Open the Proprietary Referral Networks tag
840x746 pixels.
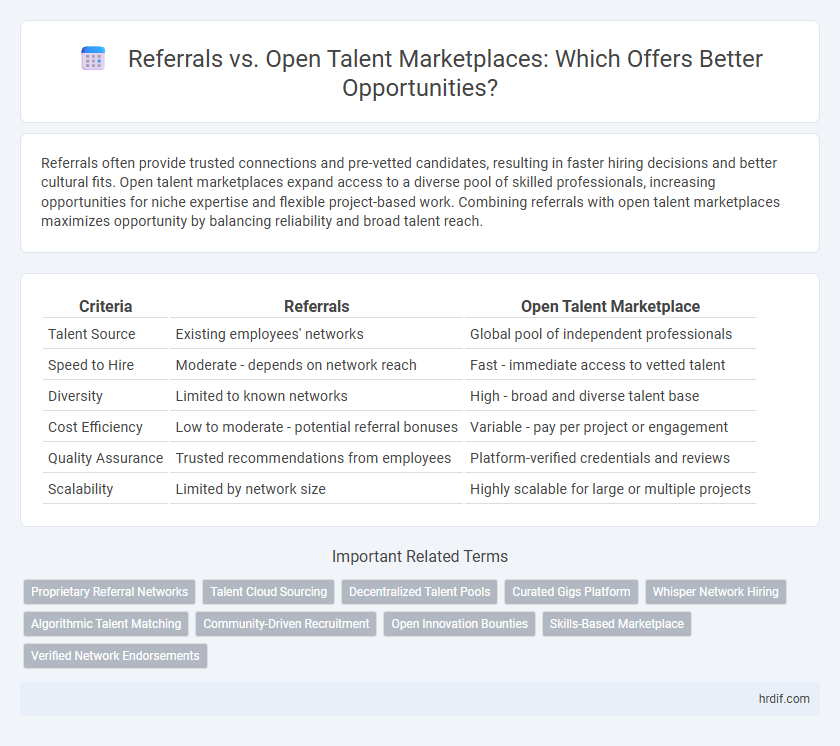click(x=109, y=592)
